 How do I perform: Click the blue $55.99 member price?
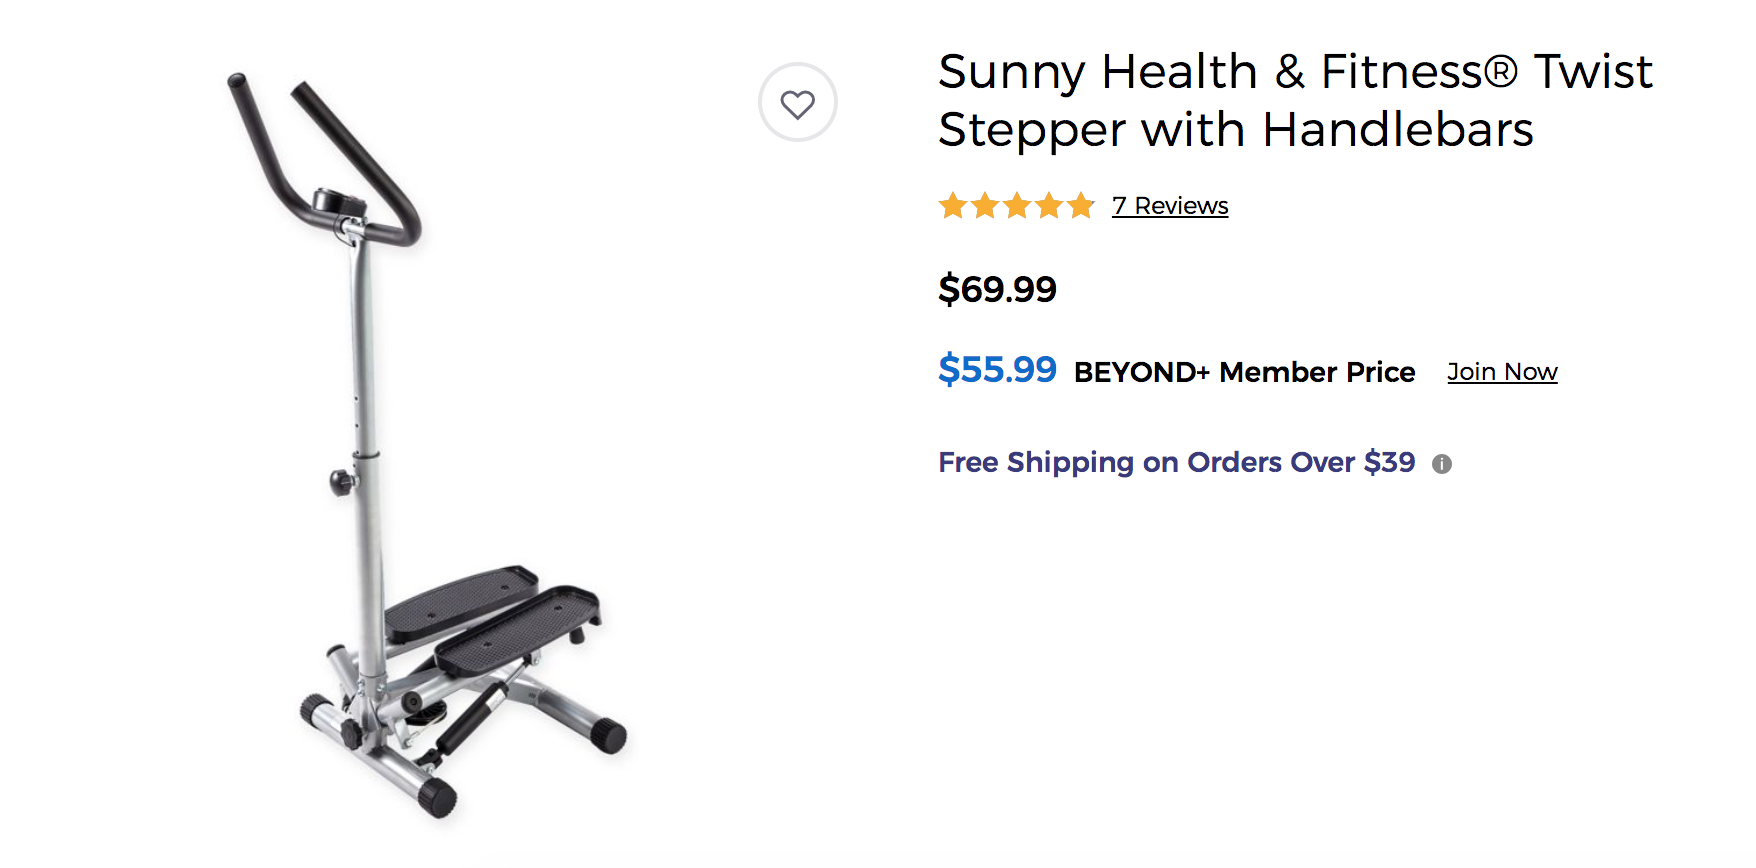pyautogui.click(x=997, y=370)
